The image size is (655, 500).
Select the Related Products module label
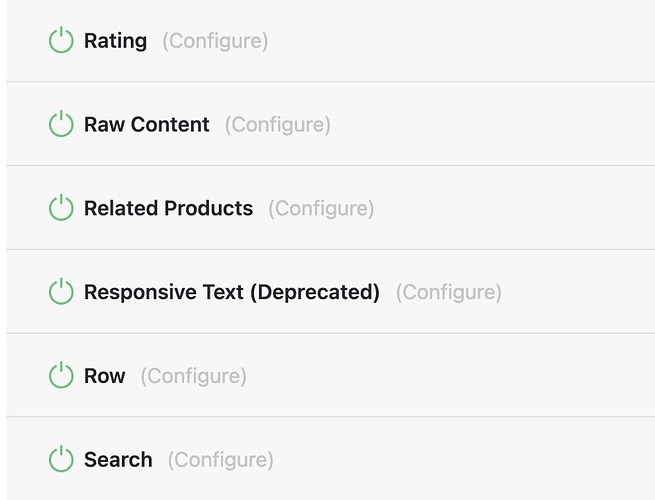click(168, 208)
